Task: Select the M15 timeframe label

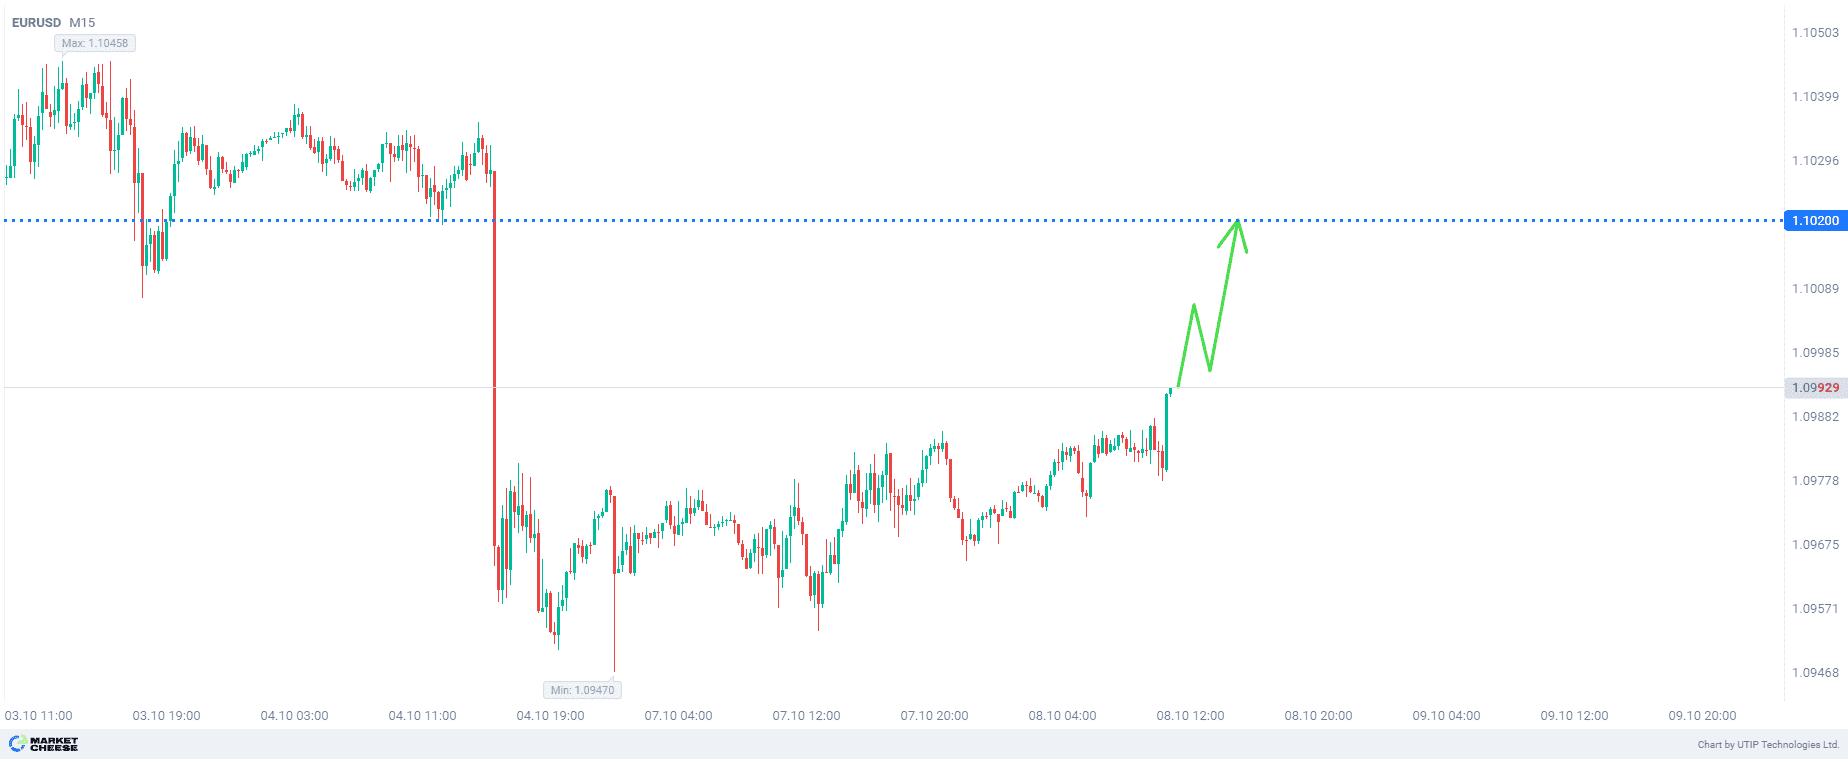Action: coord(82,22)
